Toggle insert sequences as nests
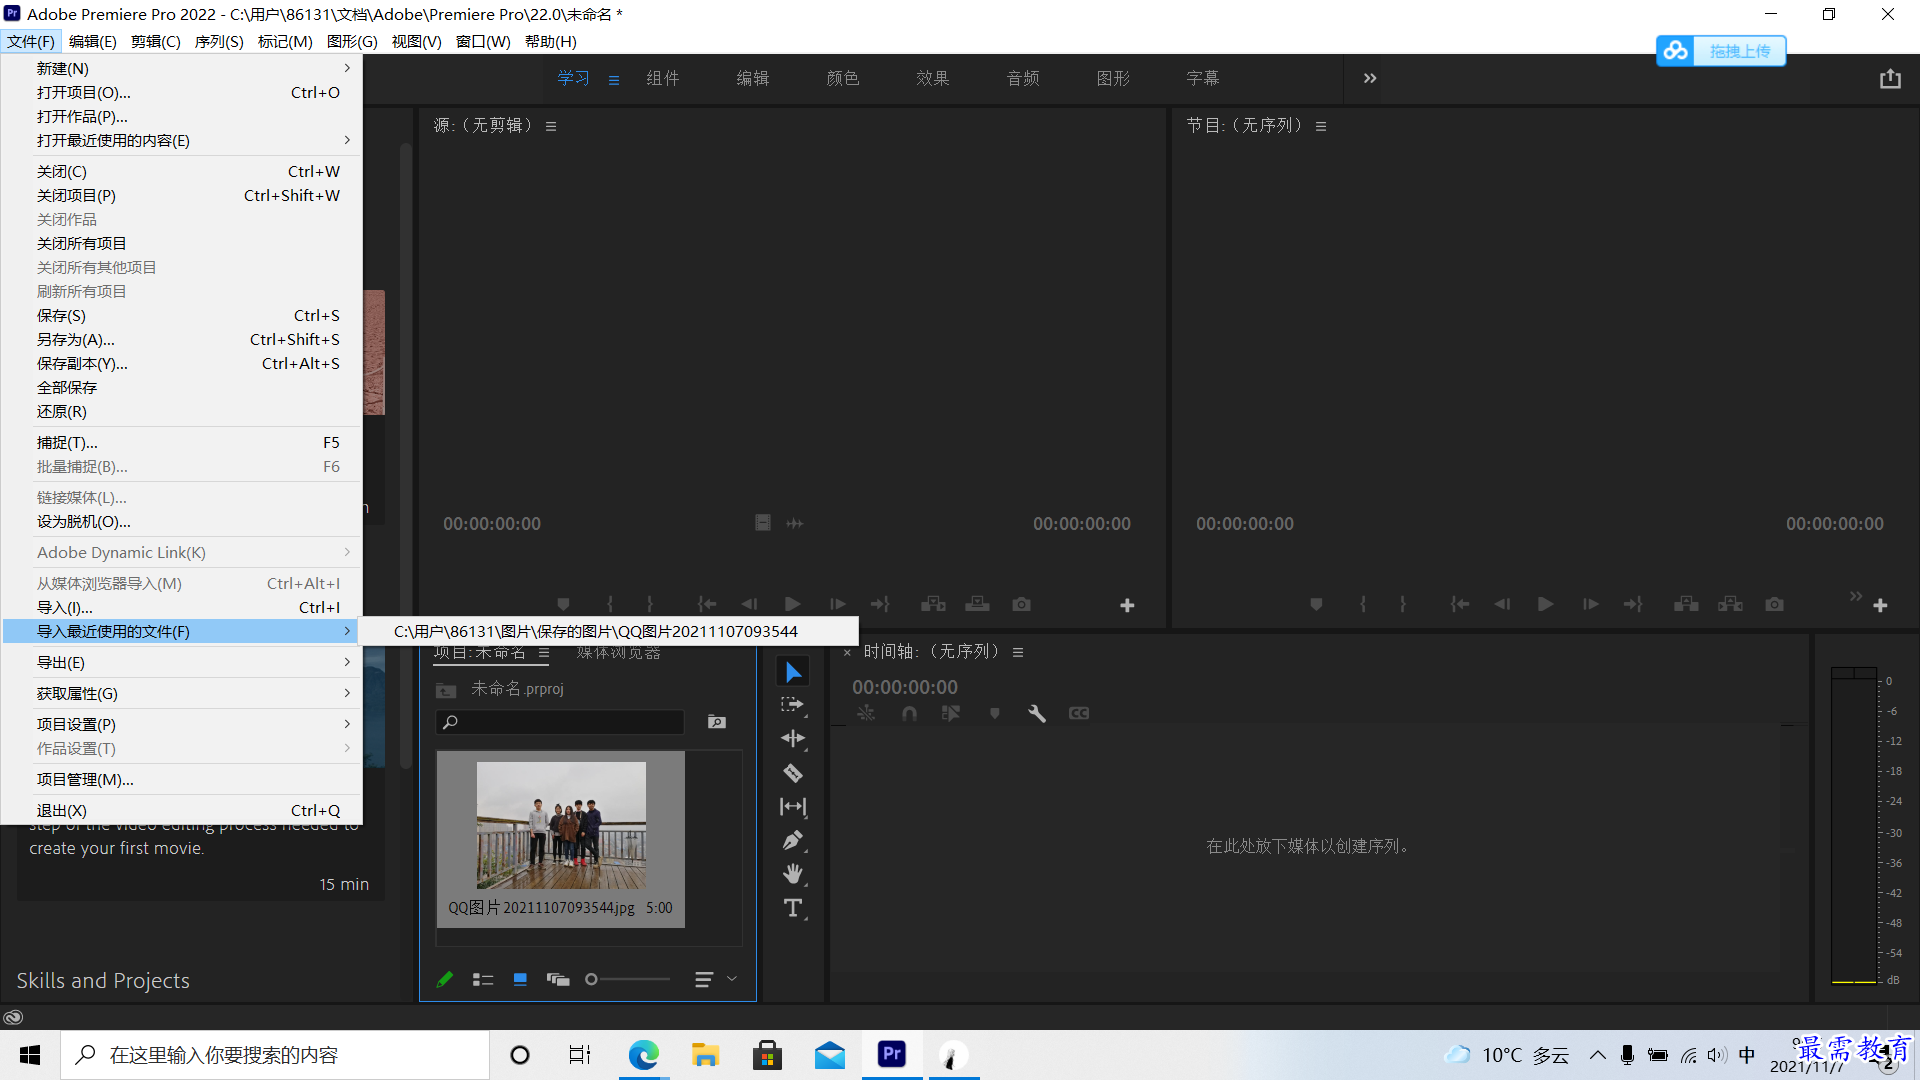 (866, 713)
